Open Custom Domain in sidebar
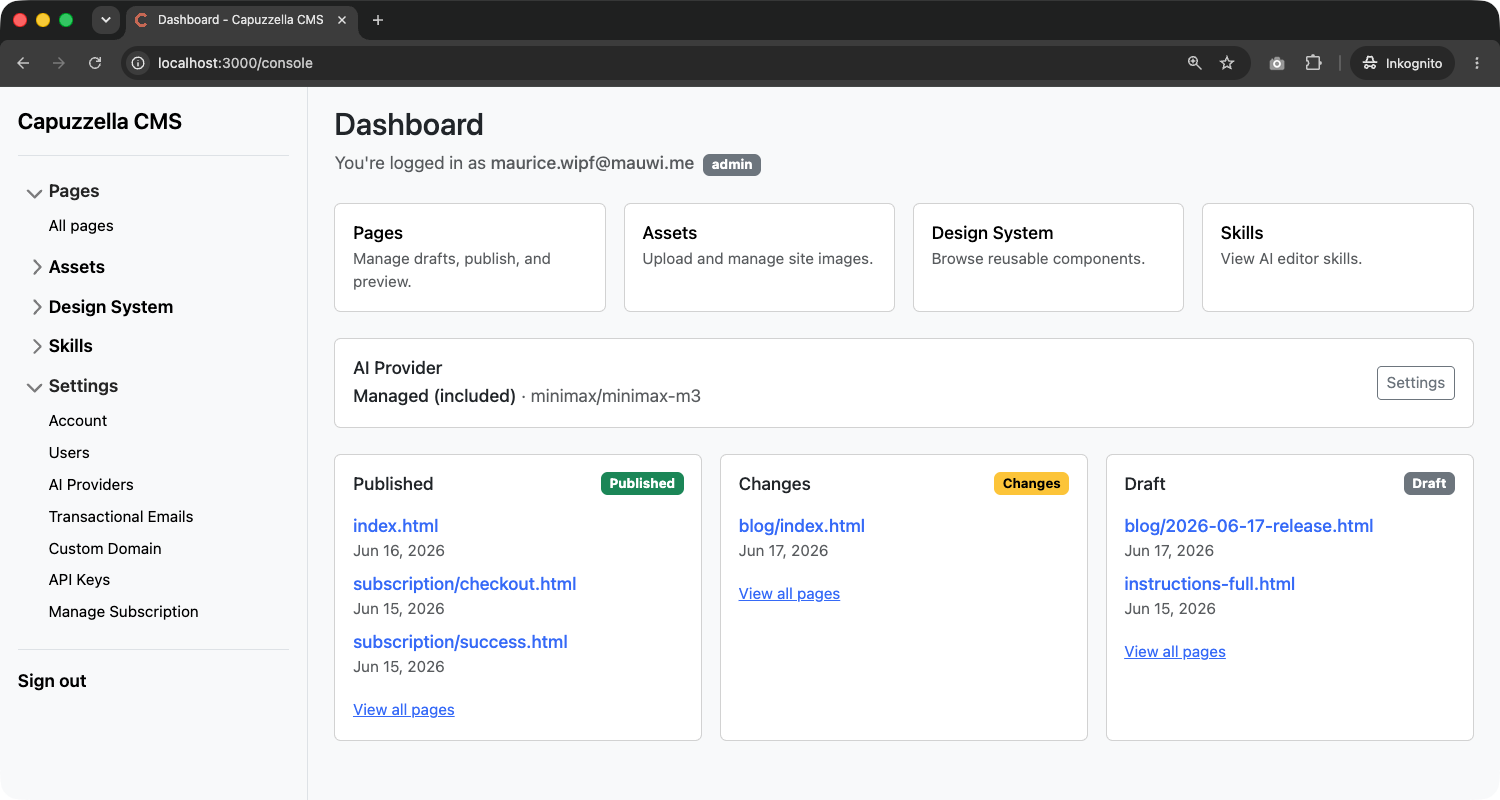This screenshot has height=800, width=1500. pos(105,549)
